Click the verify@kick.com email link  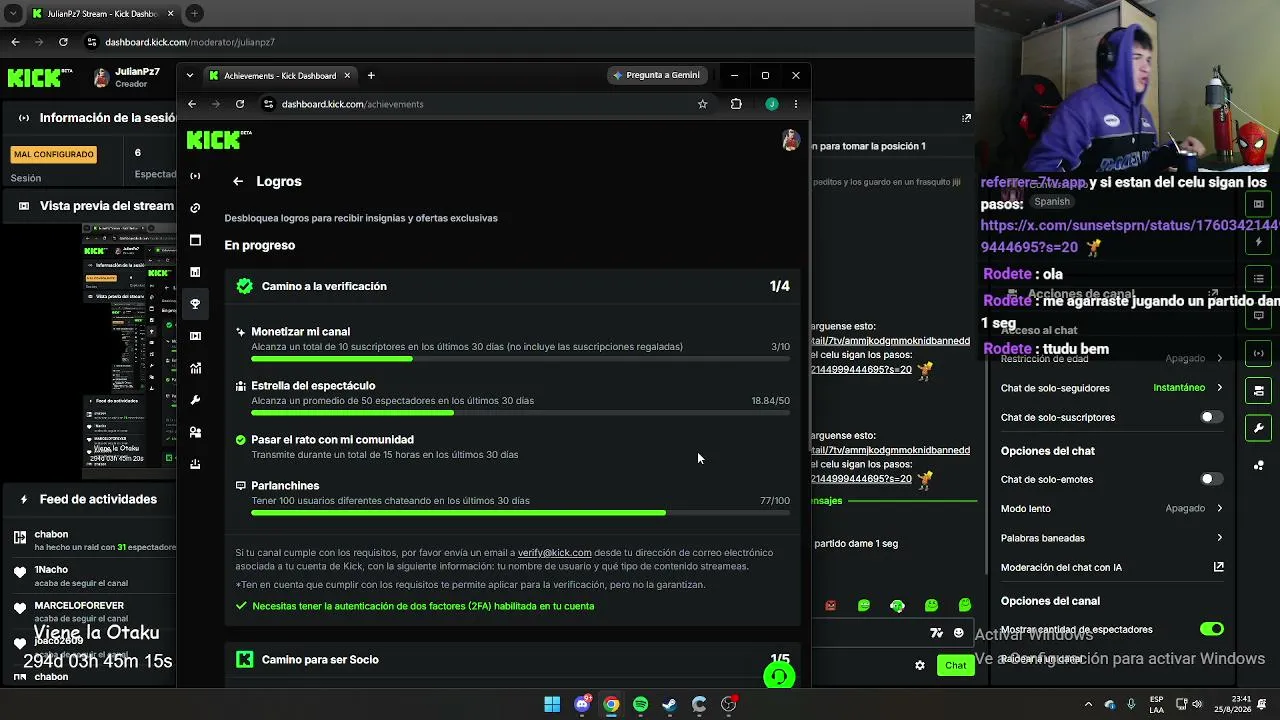pos(554,553)
